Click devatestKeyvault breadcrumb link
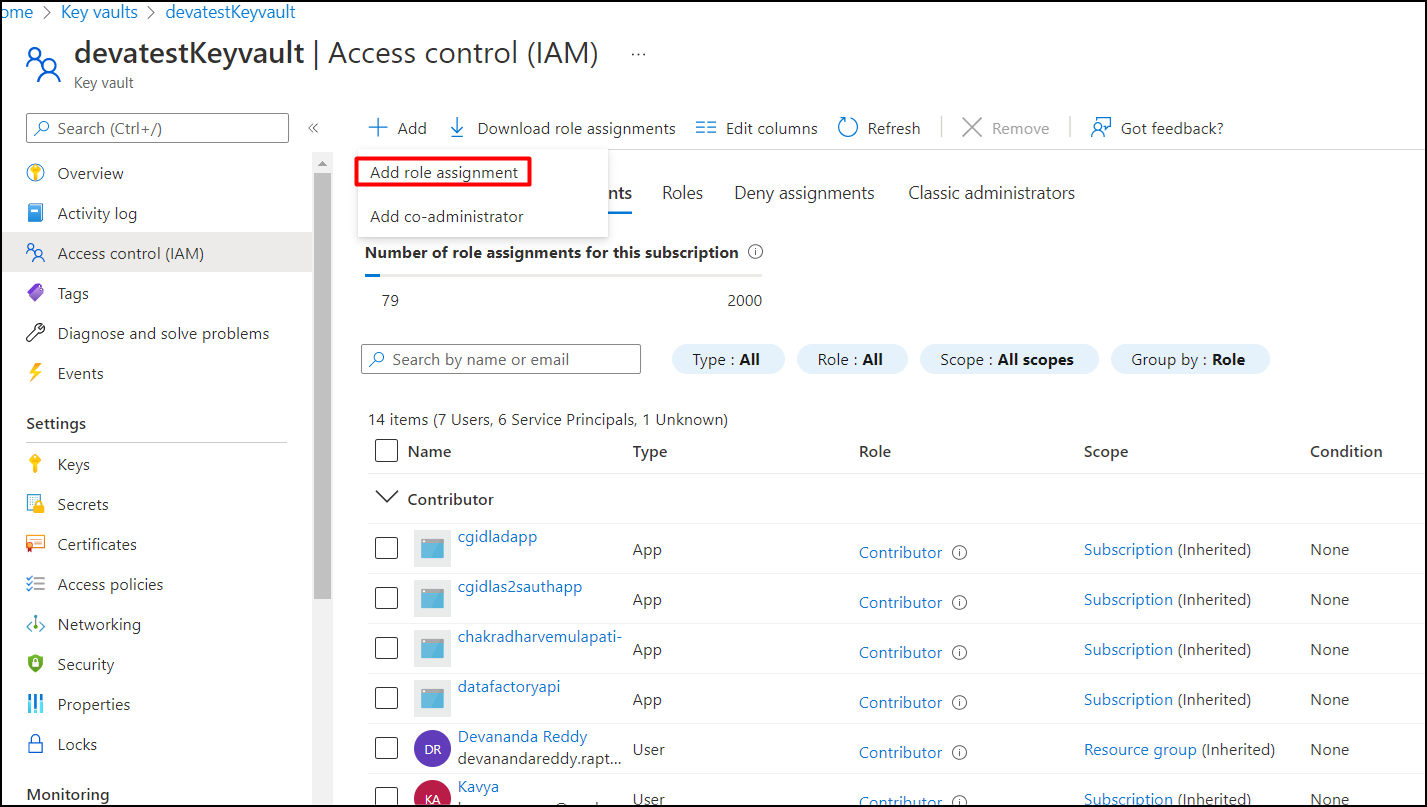Viewport: 1427px width, 807px height. pos(230,13)
